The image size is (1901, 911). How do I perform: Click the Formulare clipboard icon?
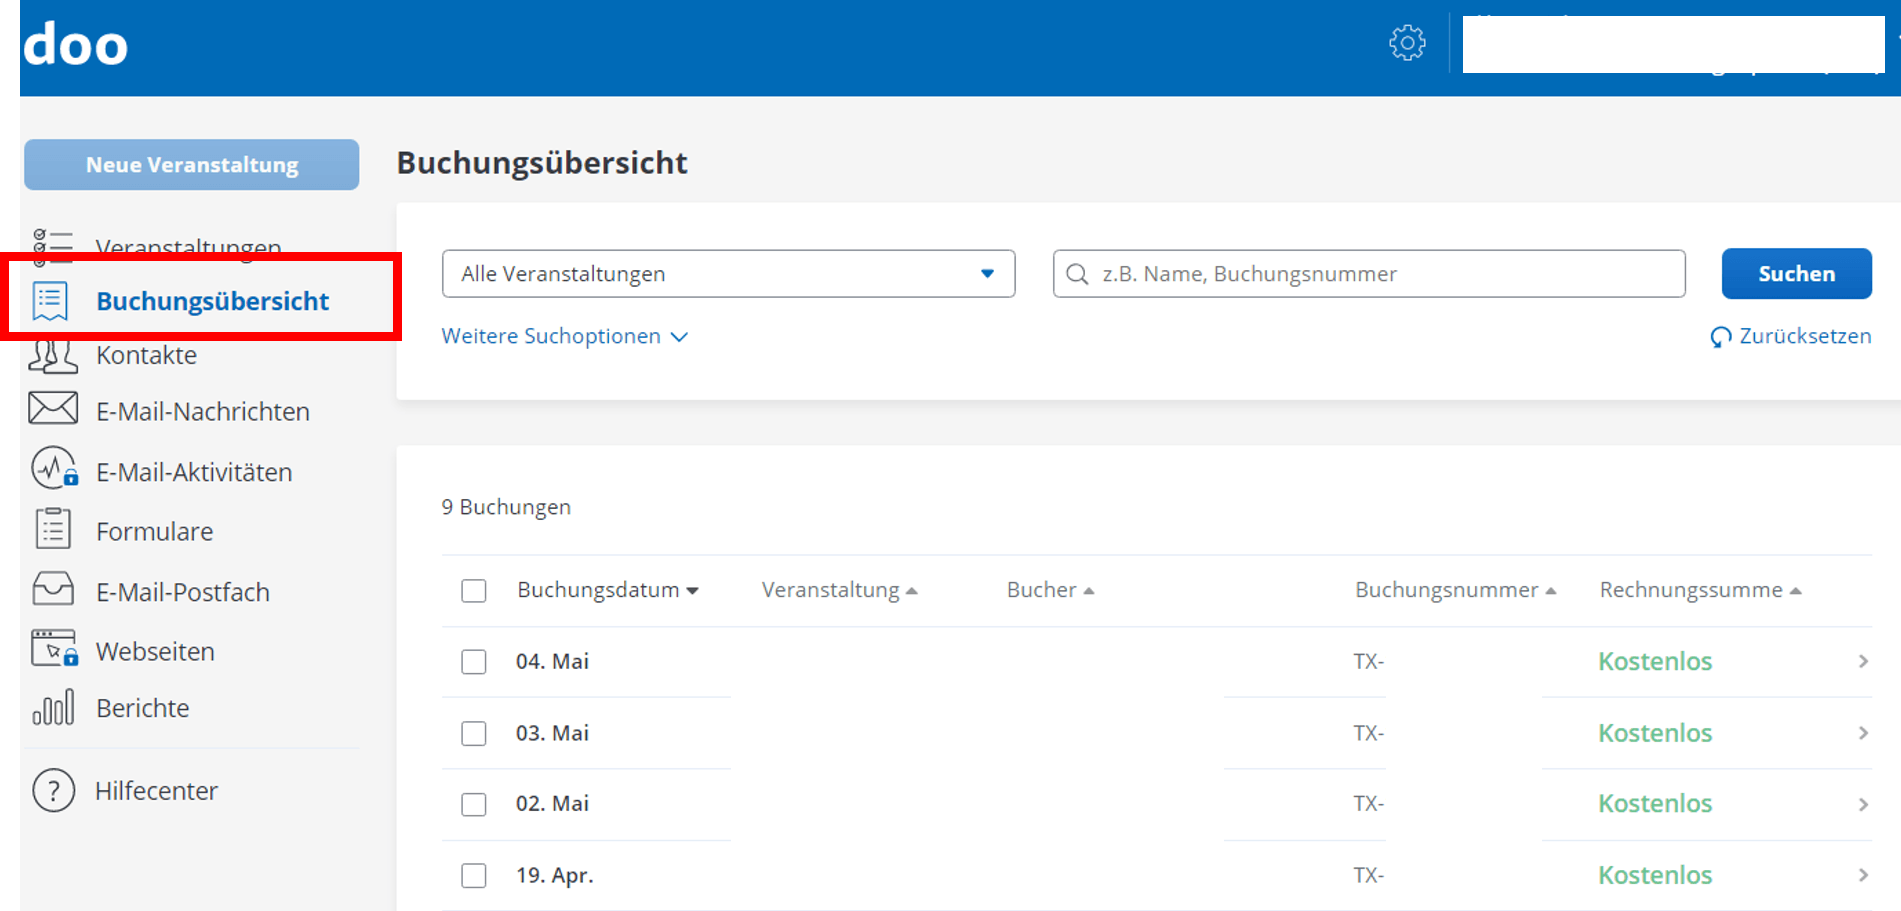click(x=53, y=529)
